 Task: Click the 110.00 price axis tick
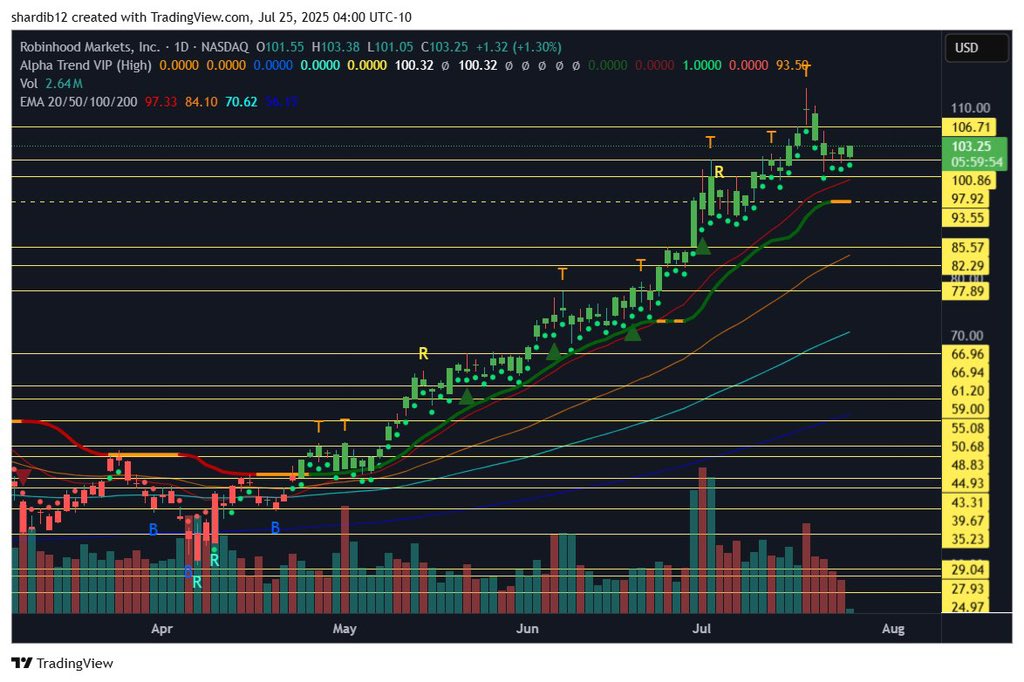coord(970,108)
